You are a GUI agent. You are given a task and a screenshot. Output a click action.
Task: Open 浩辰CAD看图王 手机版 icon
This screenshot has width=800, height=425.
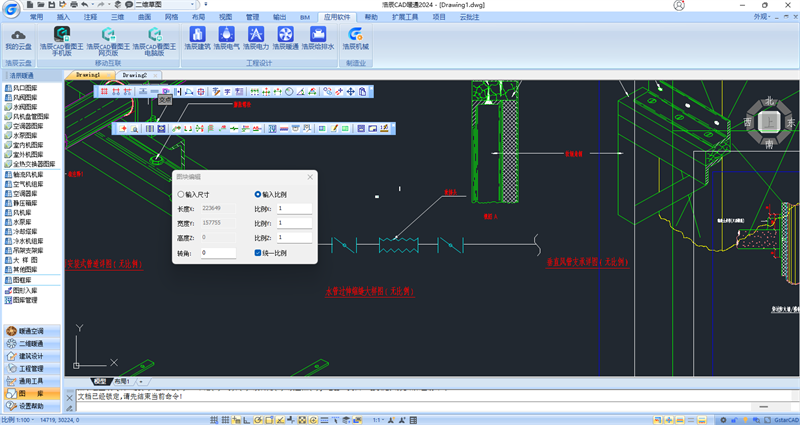point(60,38)
